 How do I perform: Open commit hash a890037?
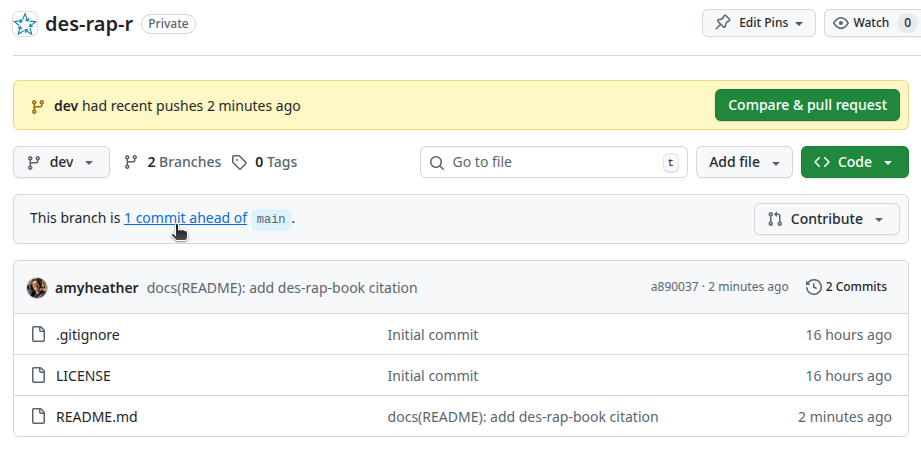[674, 287]
